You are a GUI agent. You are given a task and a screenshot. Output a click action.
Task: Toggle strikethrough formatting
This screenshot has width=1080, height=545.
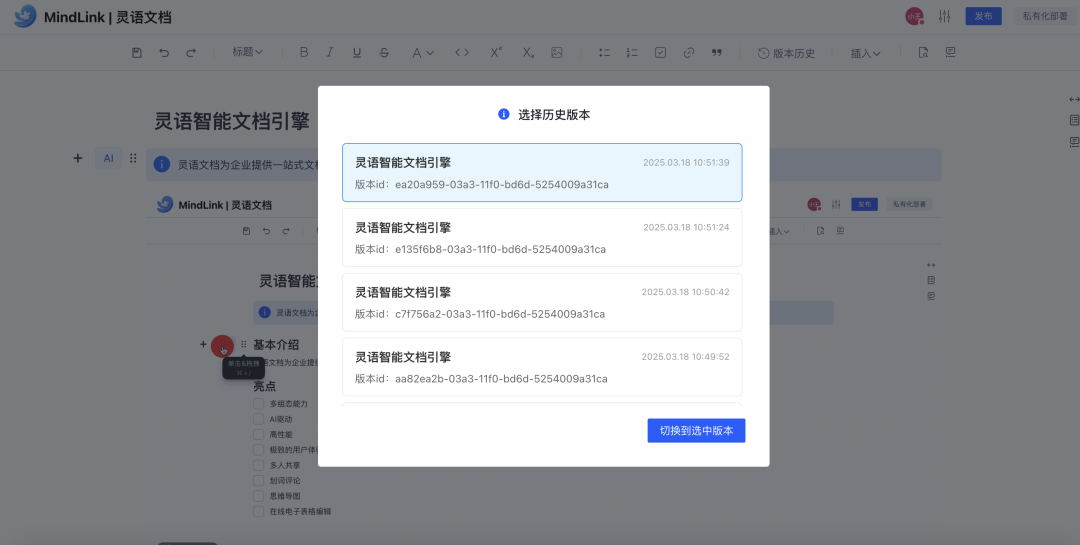[384, 52]
